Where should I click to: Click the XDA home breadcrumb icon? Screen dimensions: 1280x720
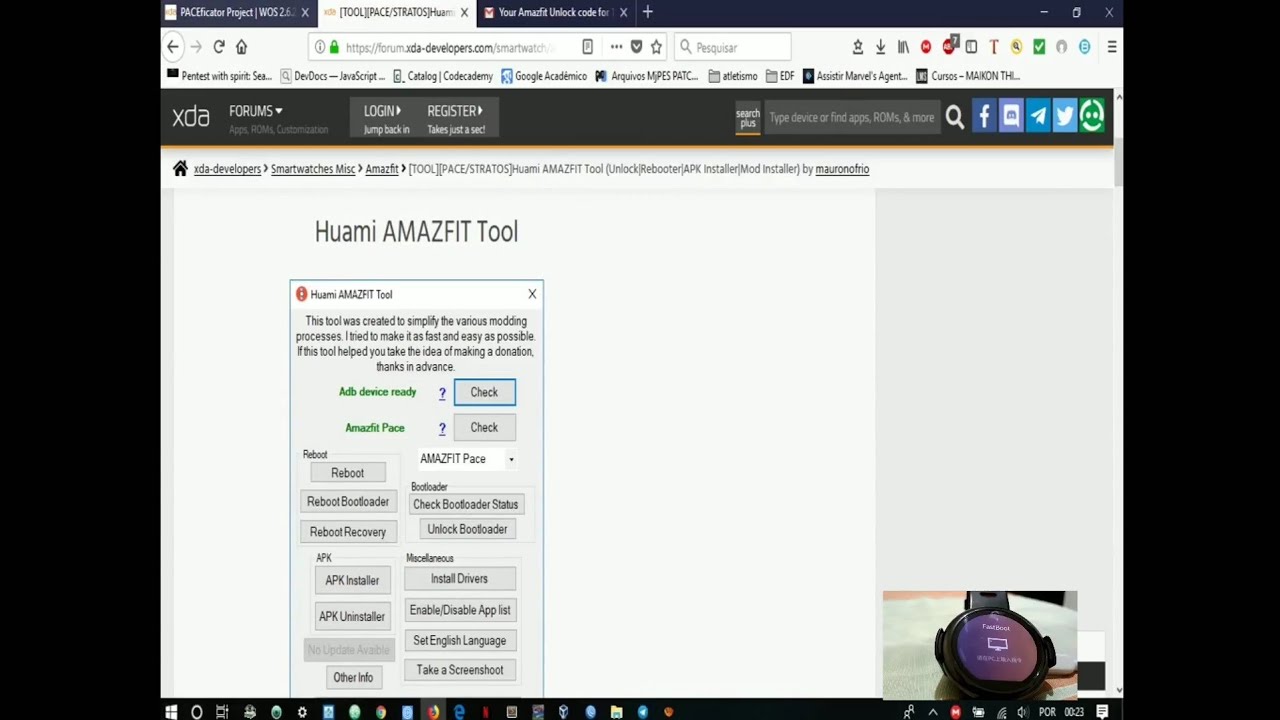tap(180, 169)
